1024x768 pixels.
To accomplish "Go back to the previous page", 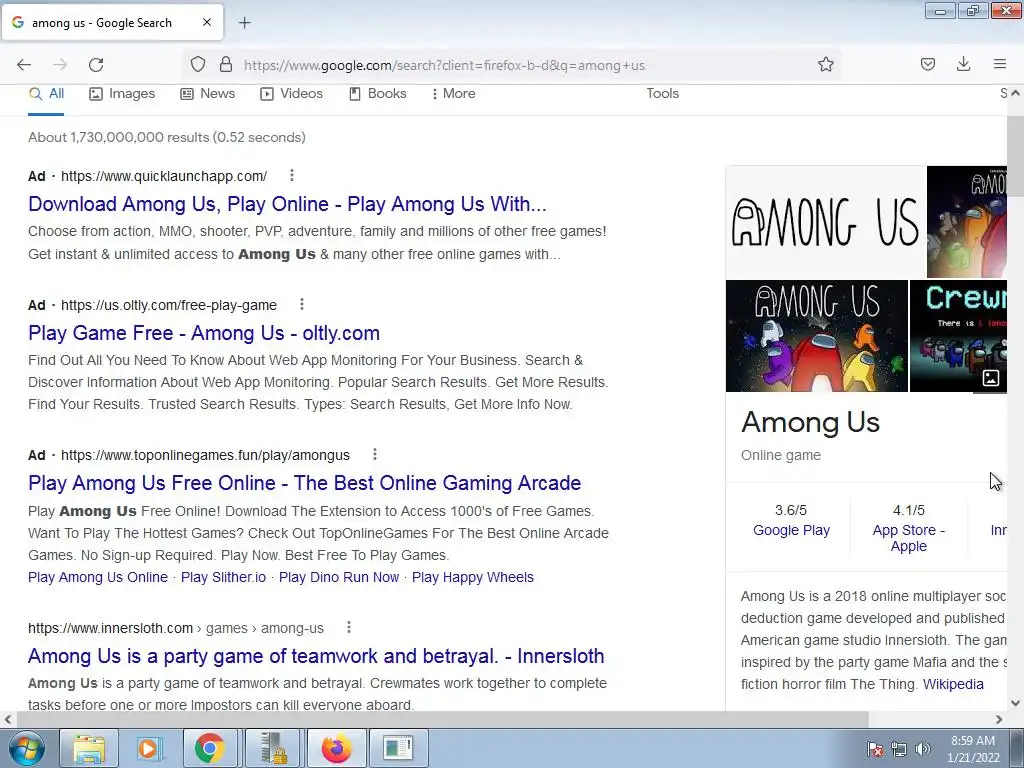I will point(24,65).
